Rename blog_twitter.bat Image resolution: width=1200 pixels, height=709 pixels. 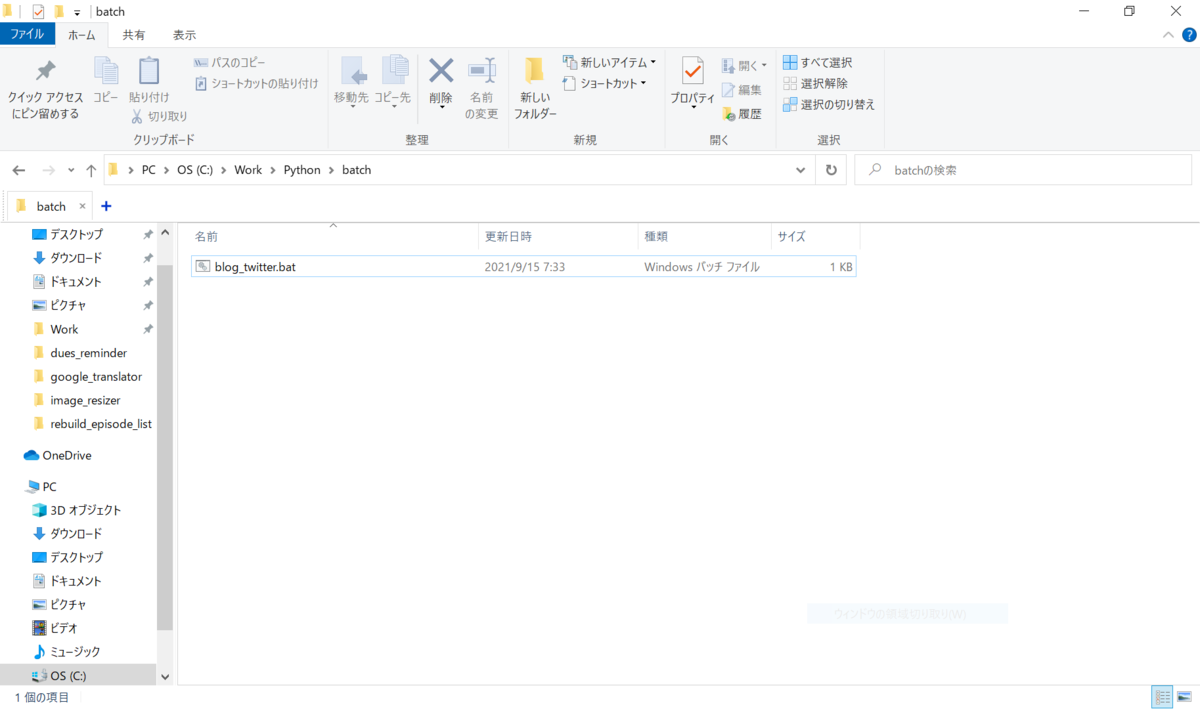[481, 88]
